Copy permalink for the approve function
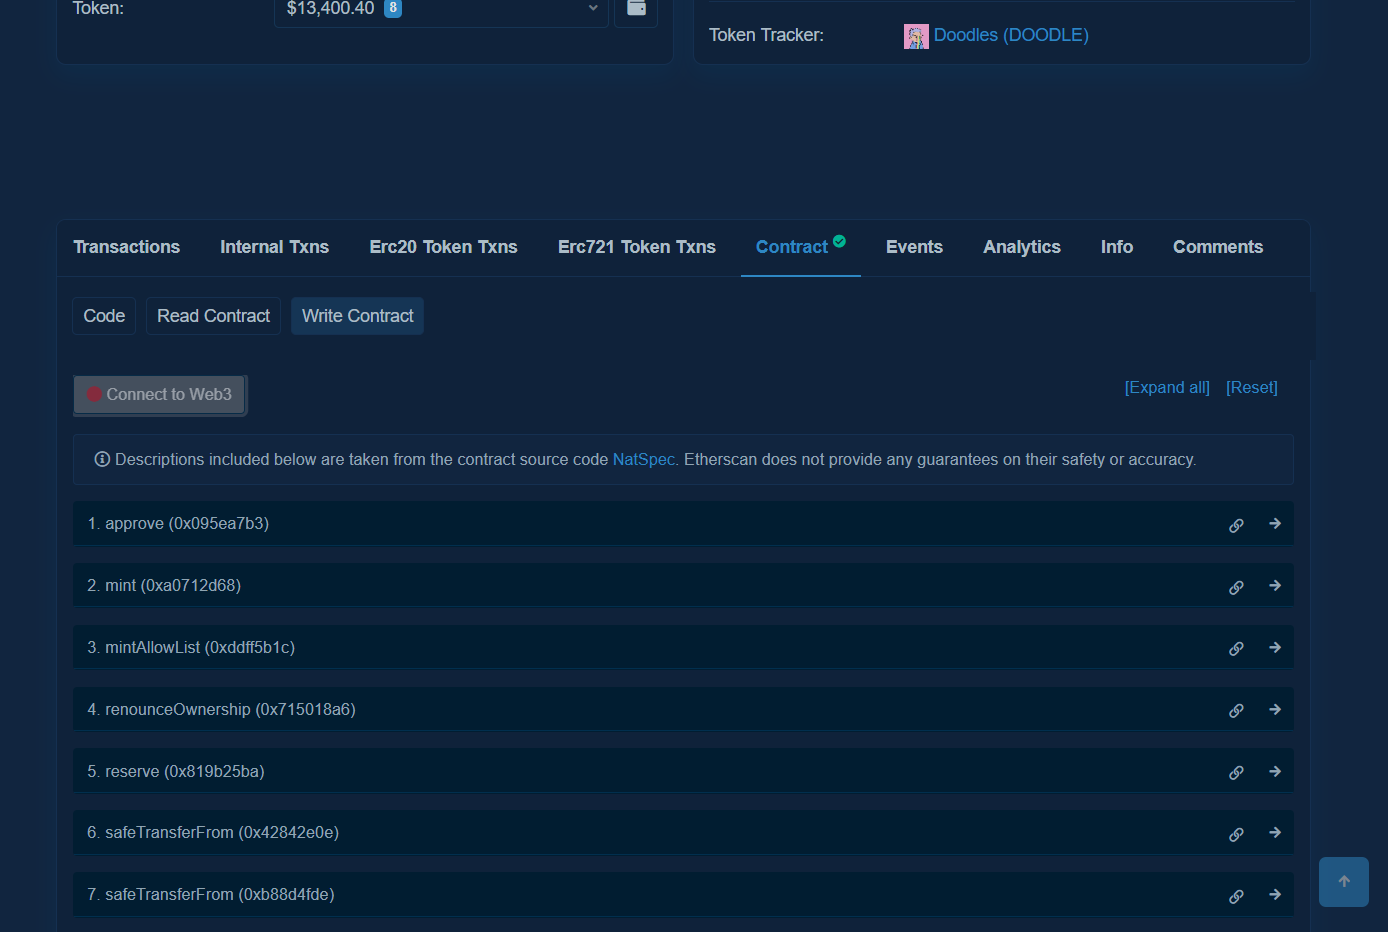The width and height of the screenshot is (1388, 932). click(1236, 525)
